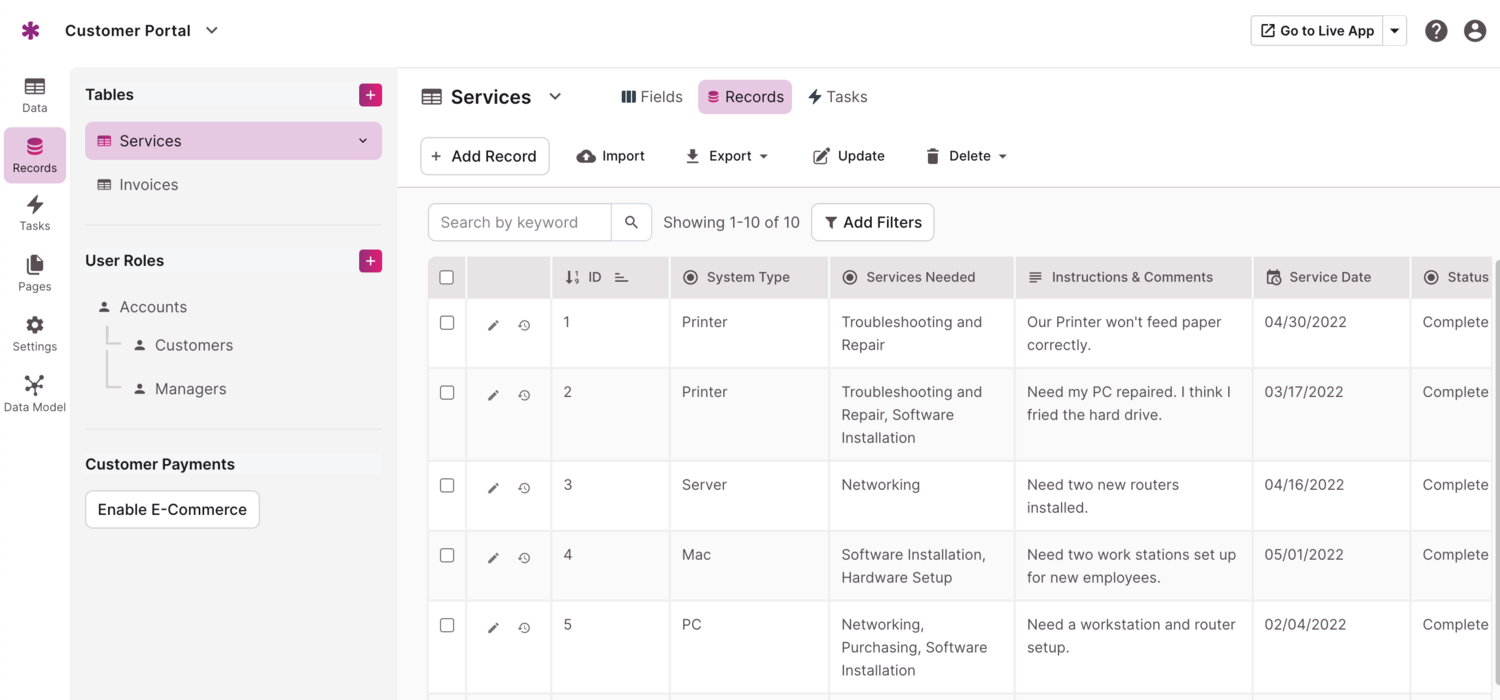Toggle the select-all checkbox in header
1500x700 pixels.
click(x=447, y=278)
